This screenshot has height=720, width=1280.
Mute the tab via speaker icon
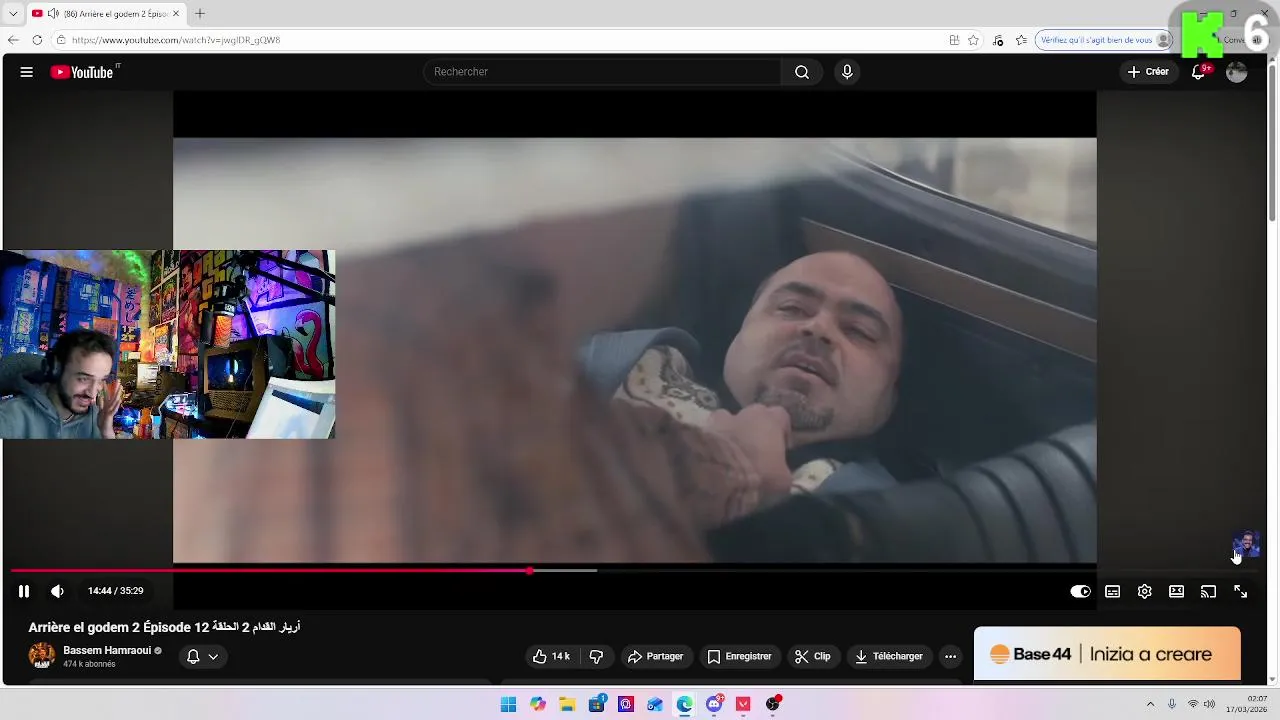point(53,14)
